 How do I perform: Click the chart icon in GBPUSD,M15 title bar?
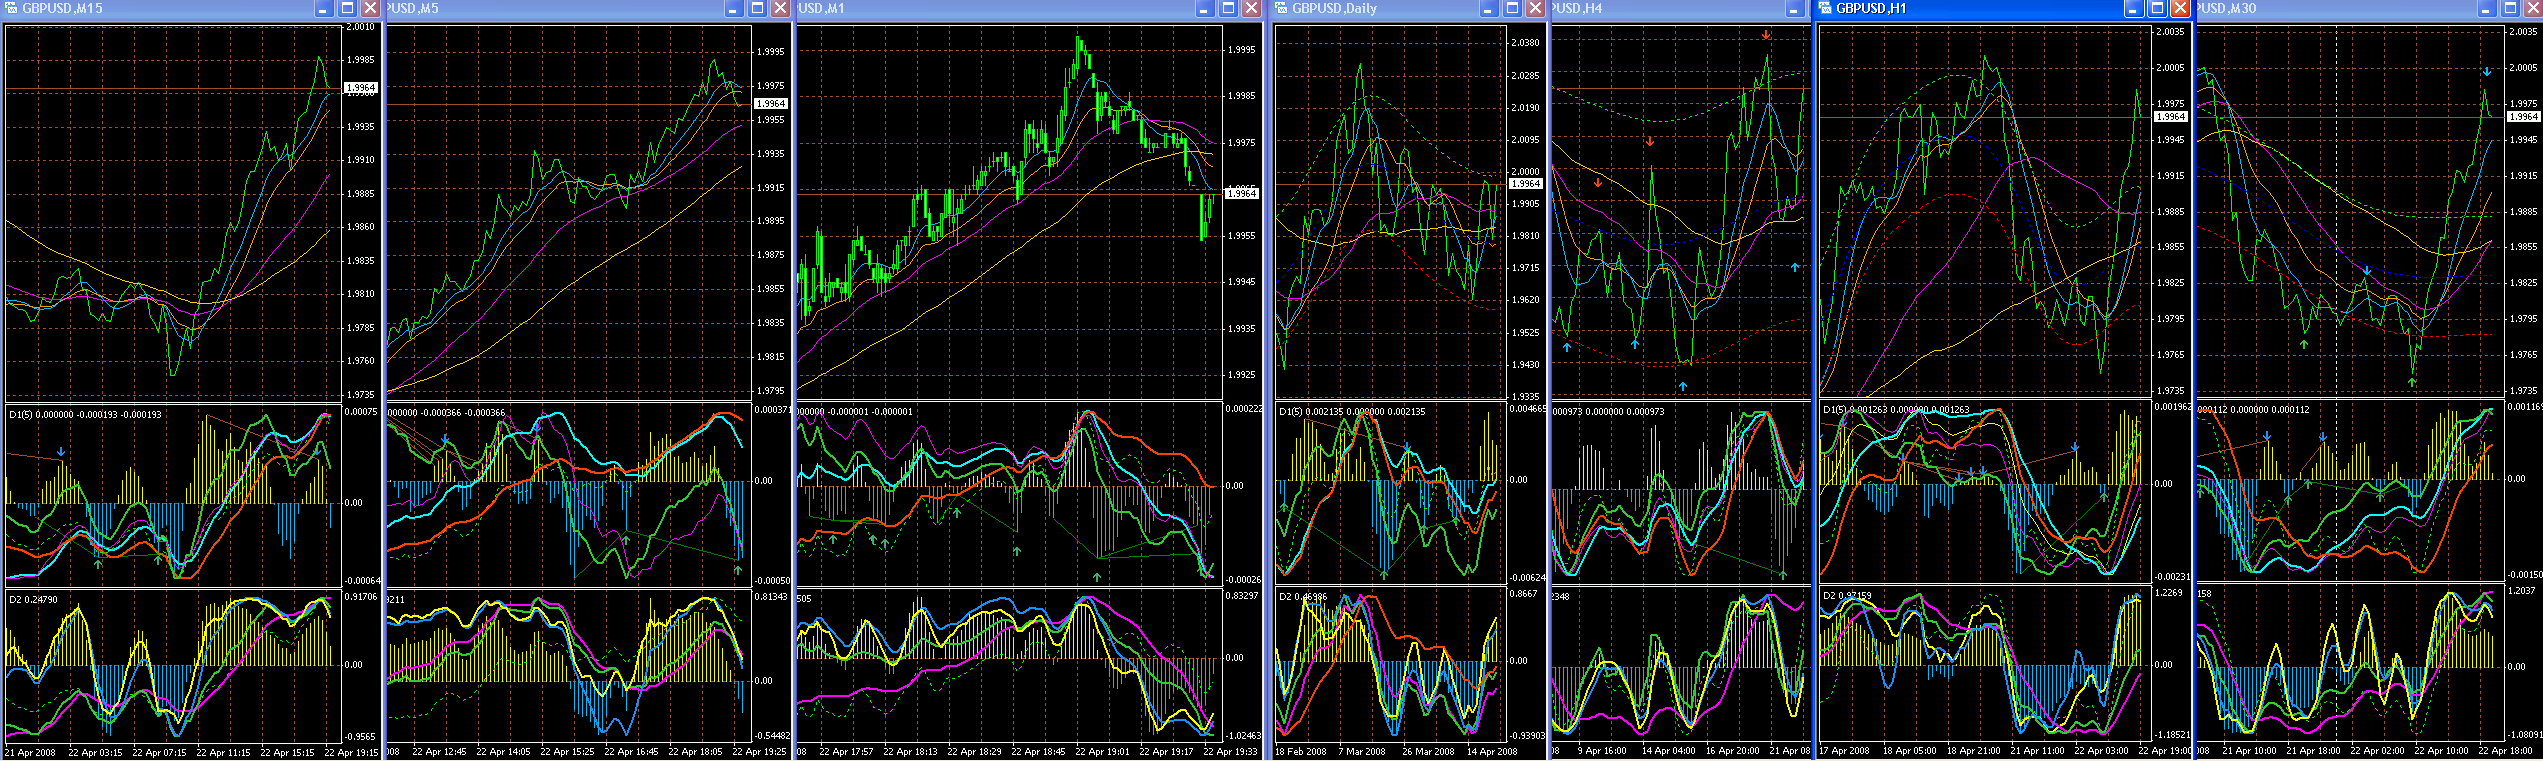[11, 8]
